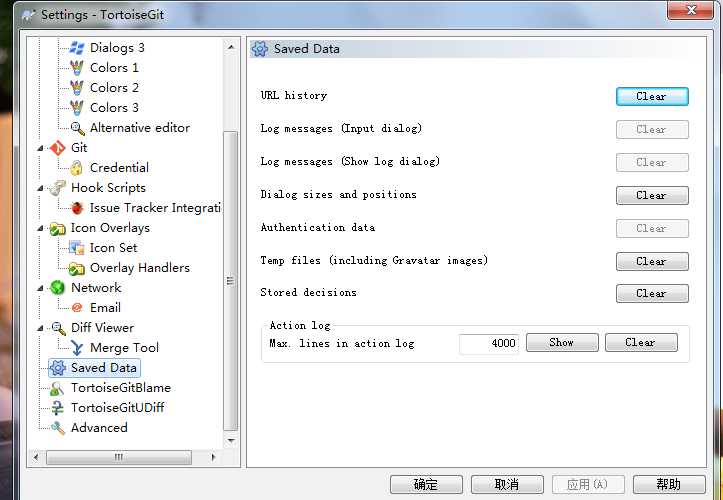Click the Dialogs 3 icon in tree
723x500 pixels.
(x=77, y=48)
